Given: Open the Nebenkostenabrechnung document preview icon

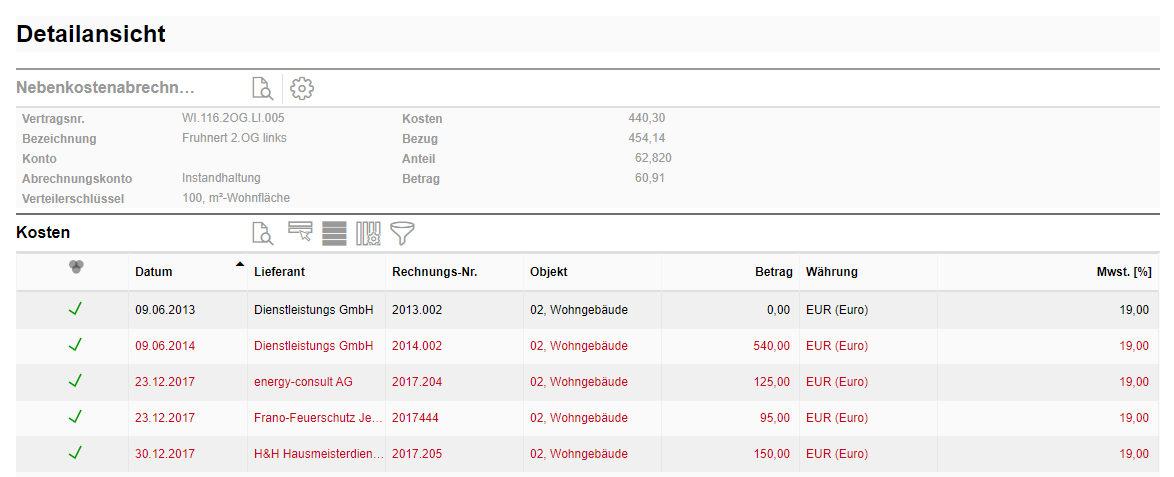Looking at the screenshot, I should pyautogui.click(x=262, y=88).
